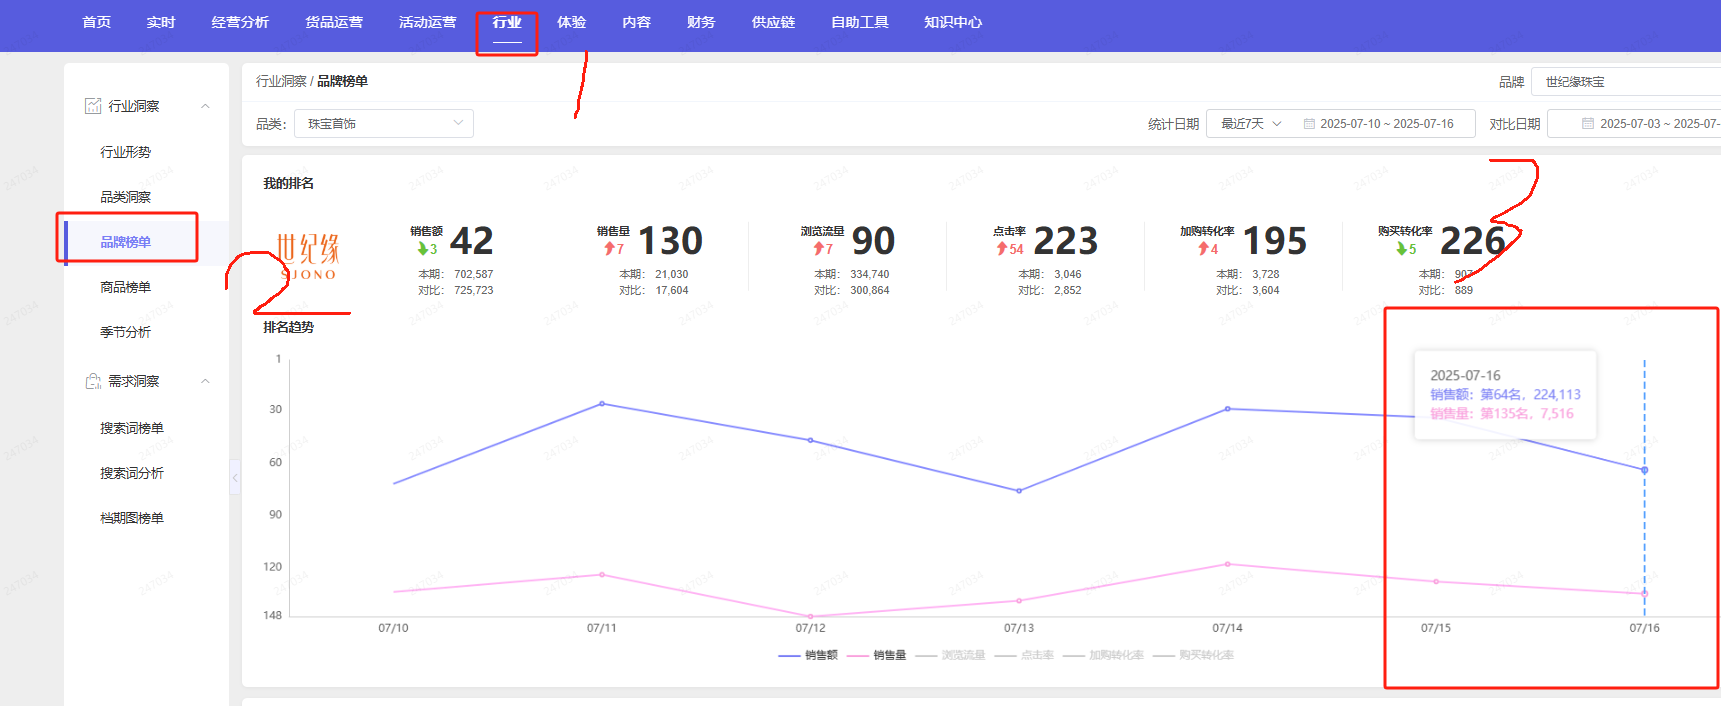Image resolution: width=1721 pixels, height=706 pixels.
Task: Collapse the 行业洞察 sidebar group
Action: tap(205, 106)
